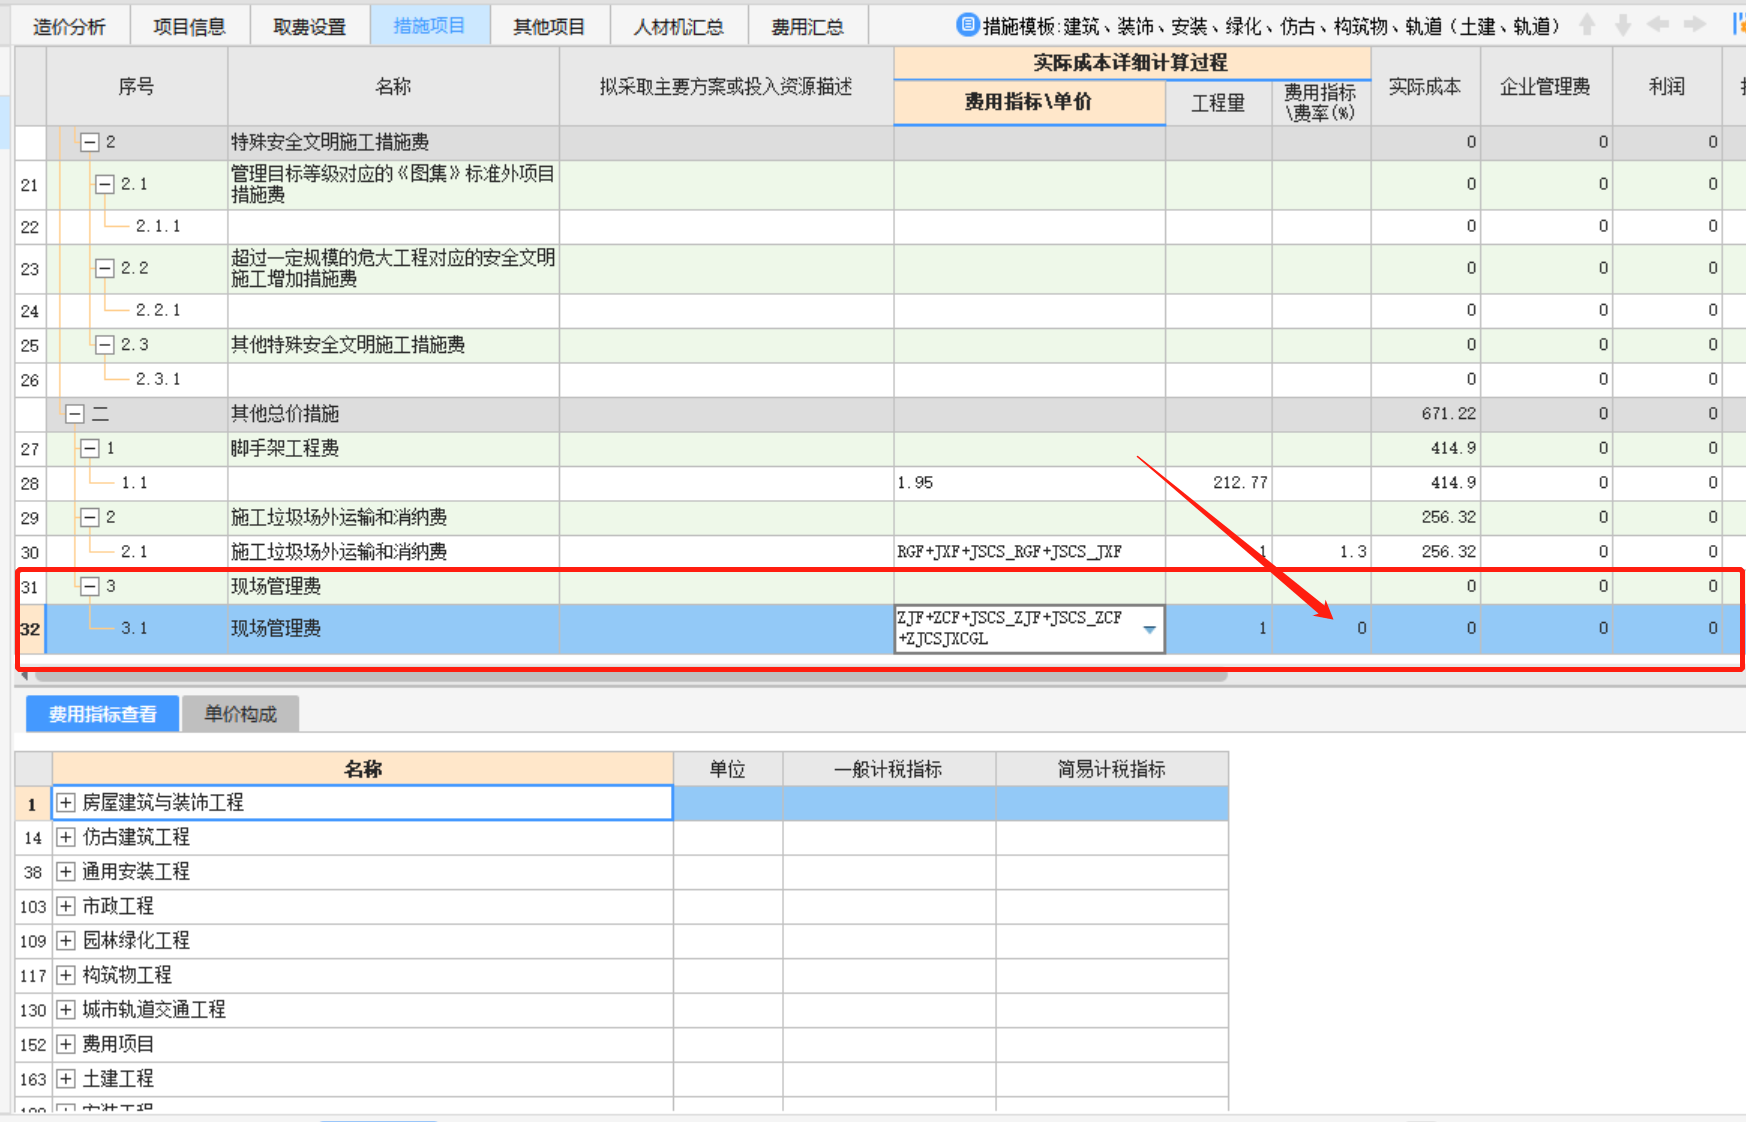Collapse row 29 施工垃圾场外运输和消纳费
This screenshot has width=1746, height=1122.
90,517
